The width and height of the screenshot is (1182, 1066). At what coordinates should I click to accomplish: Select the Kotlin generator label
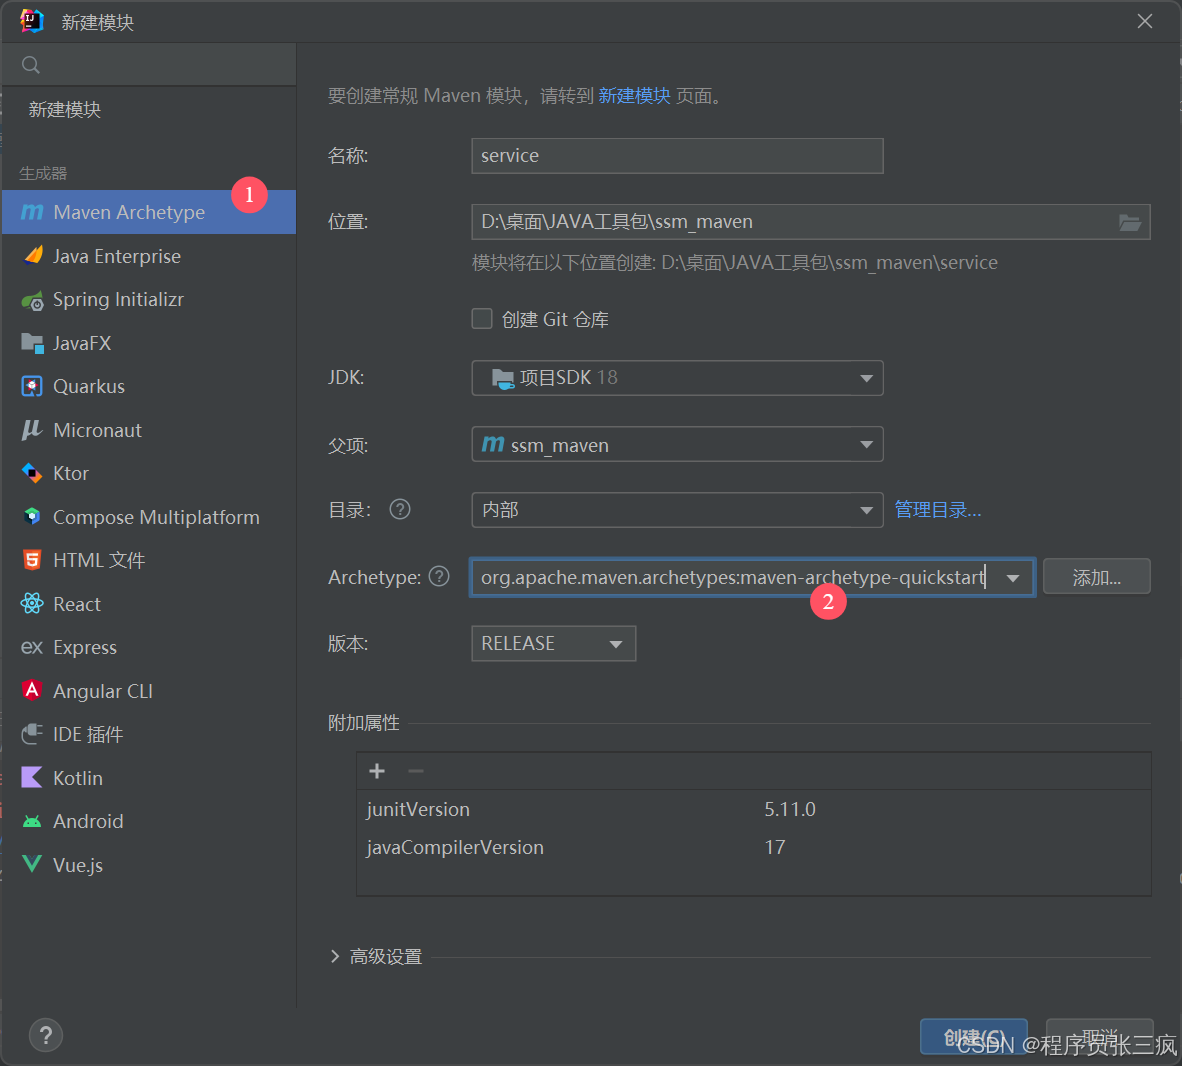tap(78, 778)
